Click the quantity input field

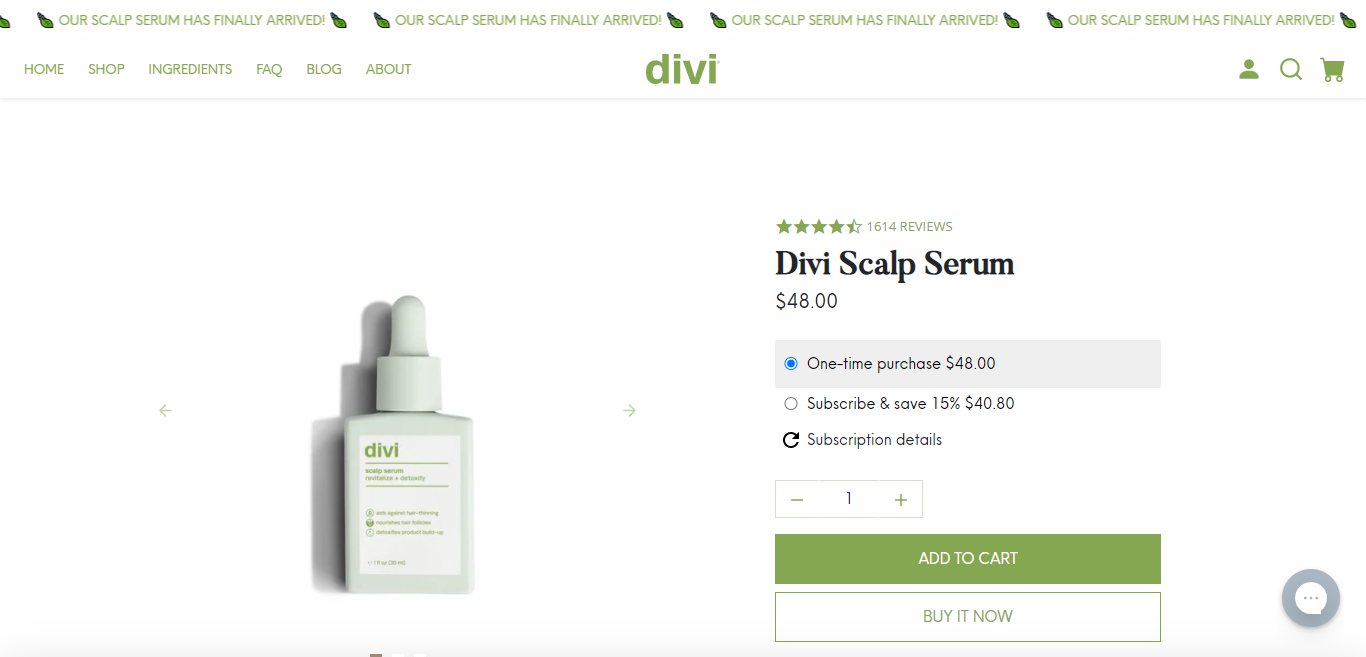[x=849, y=499]
